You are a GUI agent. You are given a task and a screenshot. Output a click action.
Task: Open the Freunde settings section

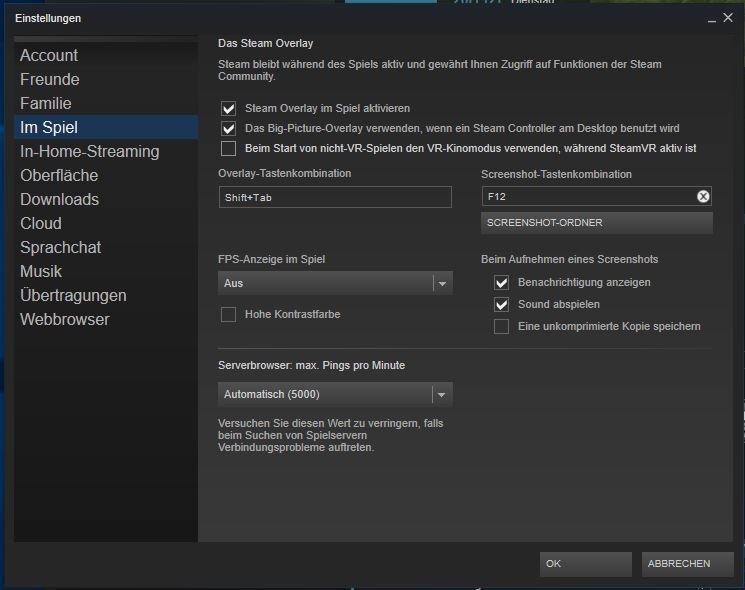point(106,79)
